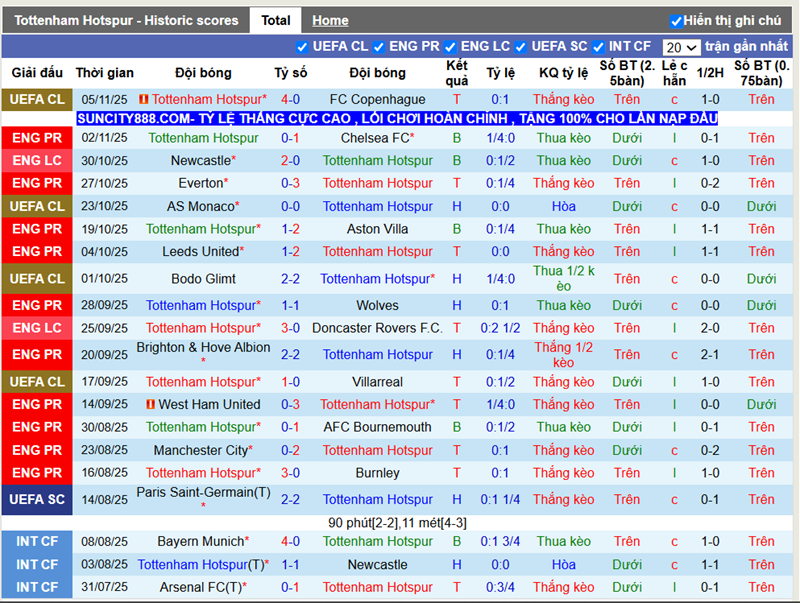Switch to the Total tab

pos(276,20)
